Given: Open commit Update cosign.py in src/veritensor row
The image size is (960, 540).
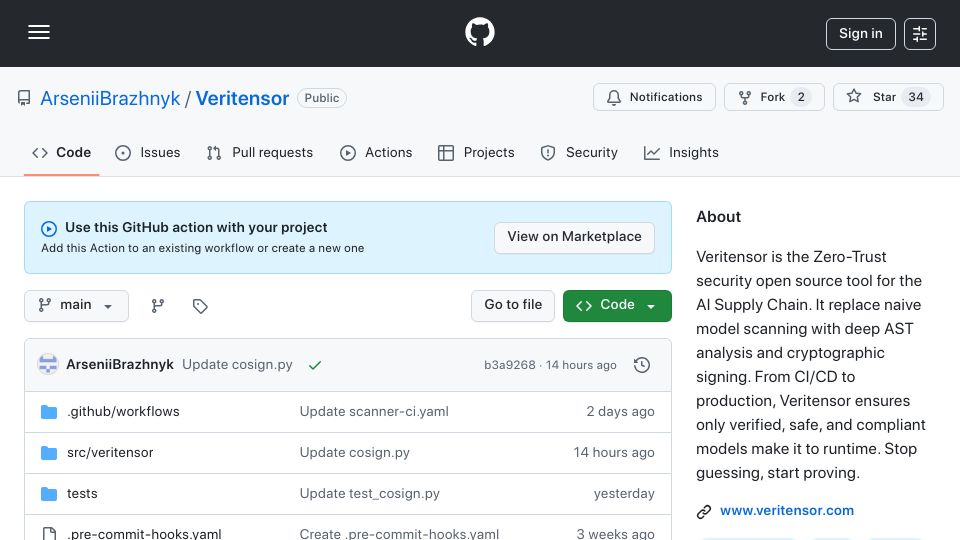Looking at the screenshot, I should 354,452.
